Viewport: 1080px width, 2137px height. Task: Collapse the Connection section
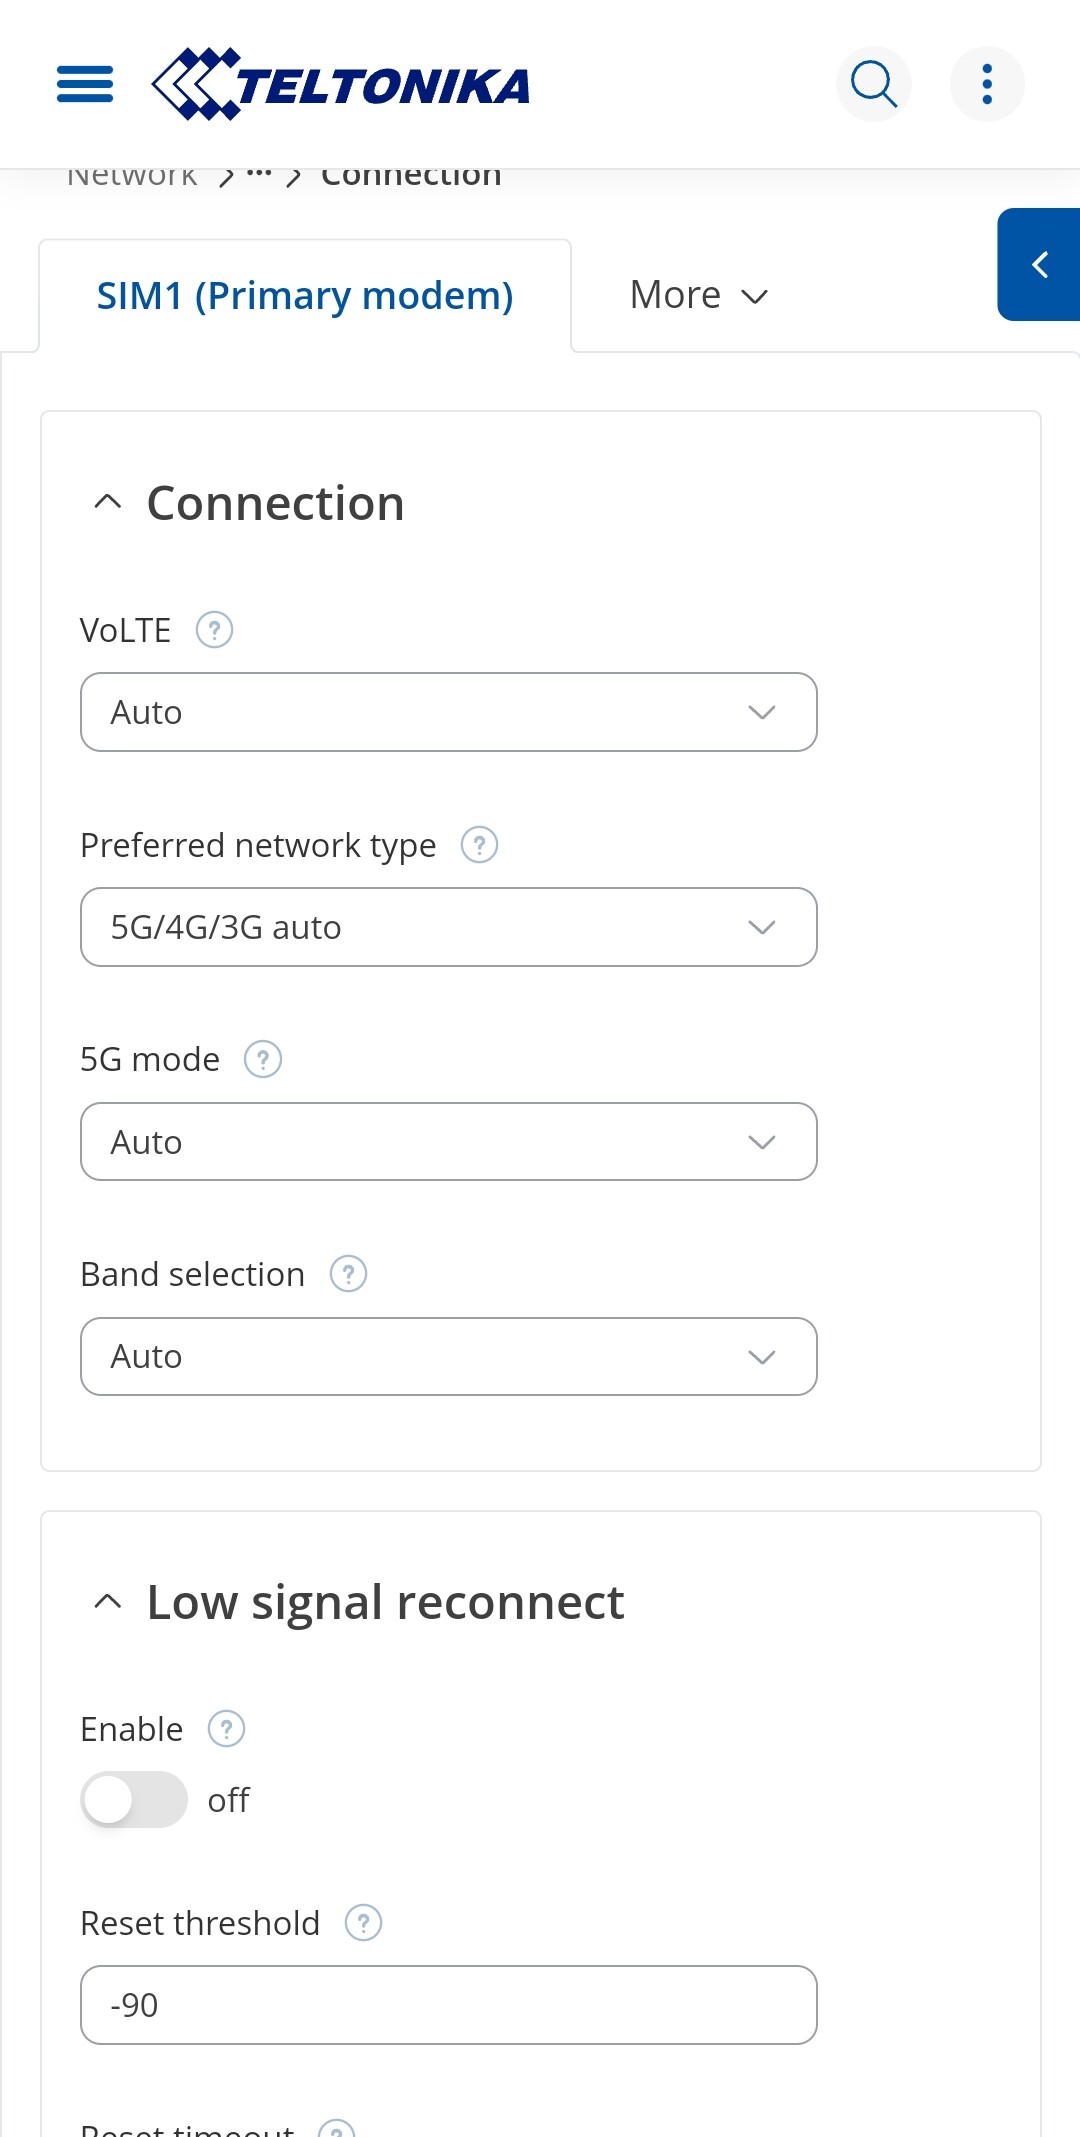(x=108, y=502)
